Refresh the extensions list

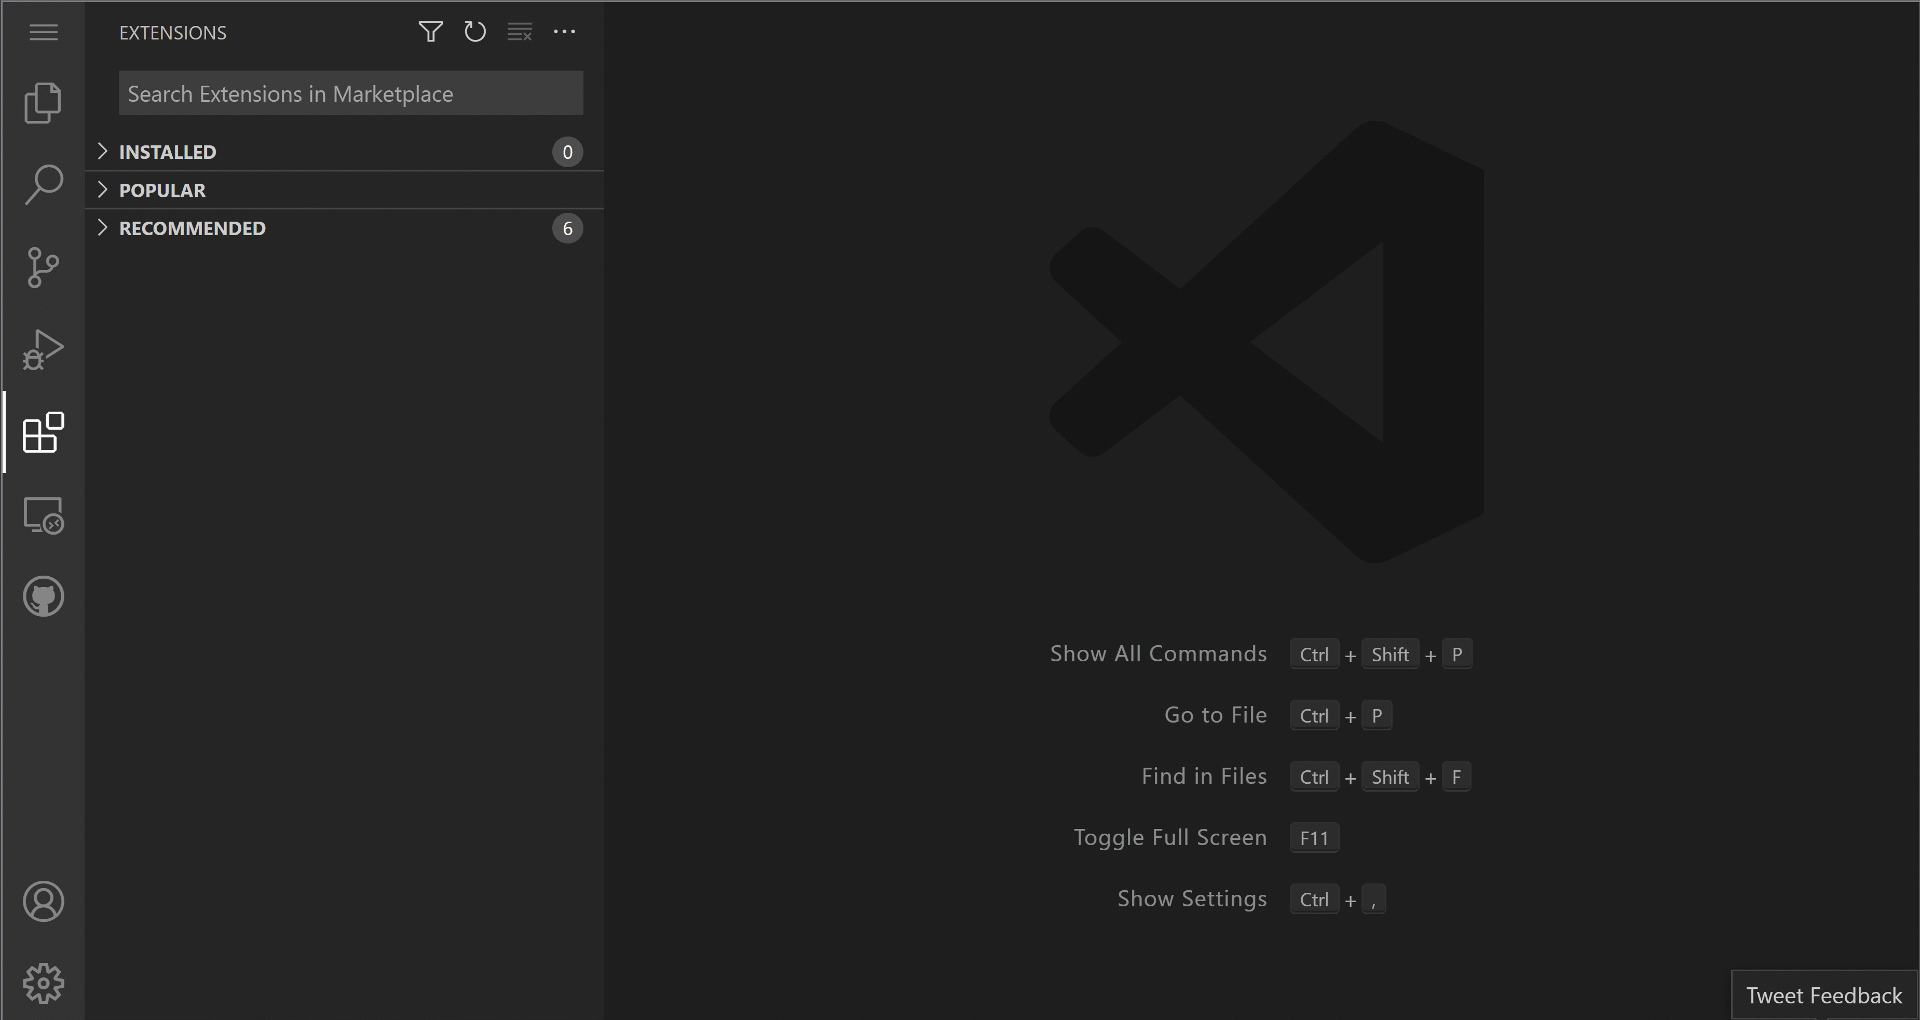pyautogui.click(x=475, y=31)
